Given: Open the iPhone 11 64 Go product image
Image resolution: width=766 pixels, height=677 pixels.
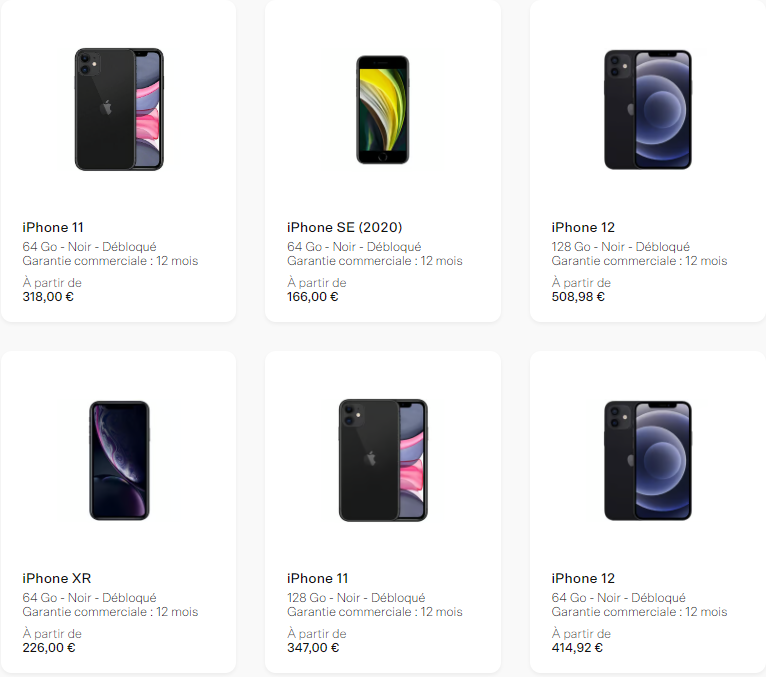Looking at the screenshot, I should pyautogui.click(x=119, y=109).
